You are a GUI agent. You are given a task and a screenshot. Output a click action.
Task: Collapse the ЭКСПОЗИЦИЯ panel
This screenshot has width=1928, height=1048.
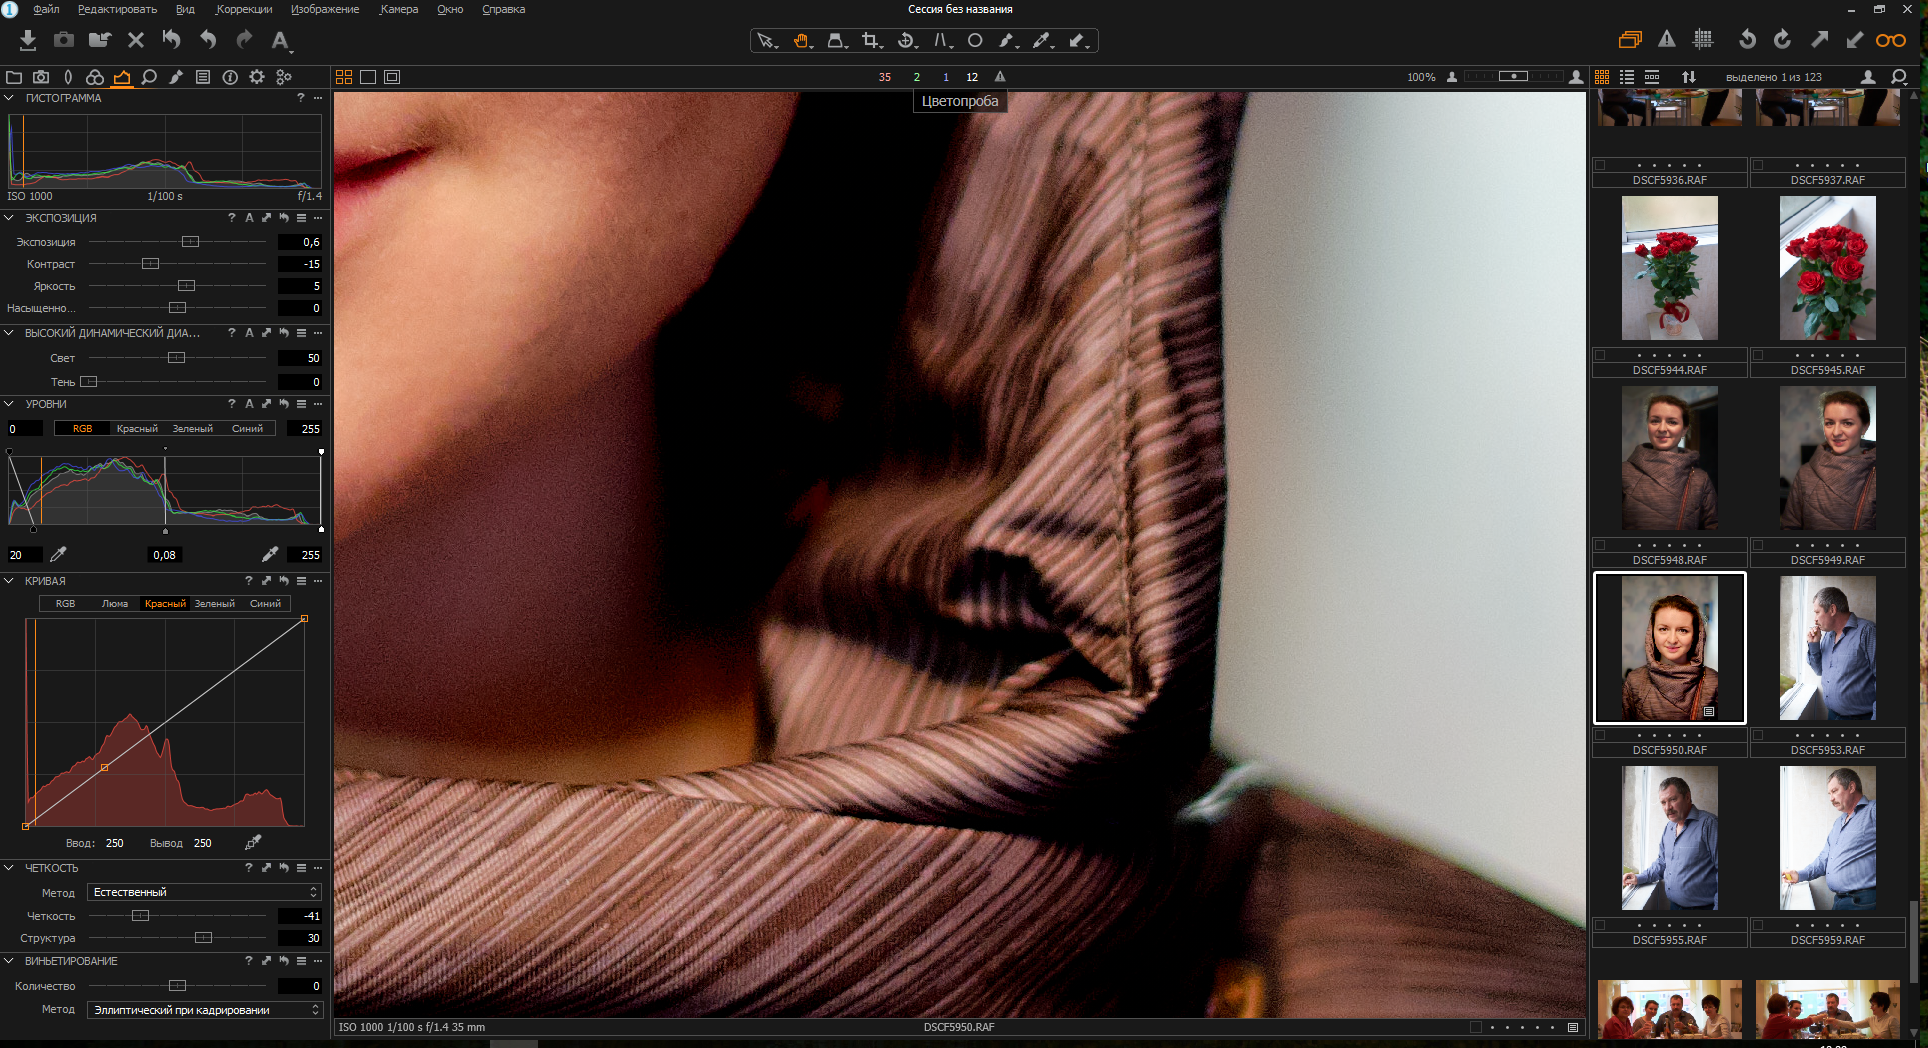(x=9, y=218)
